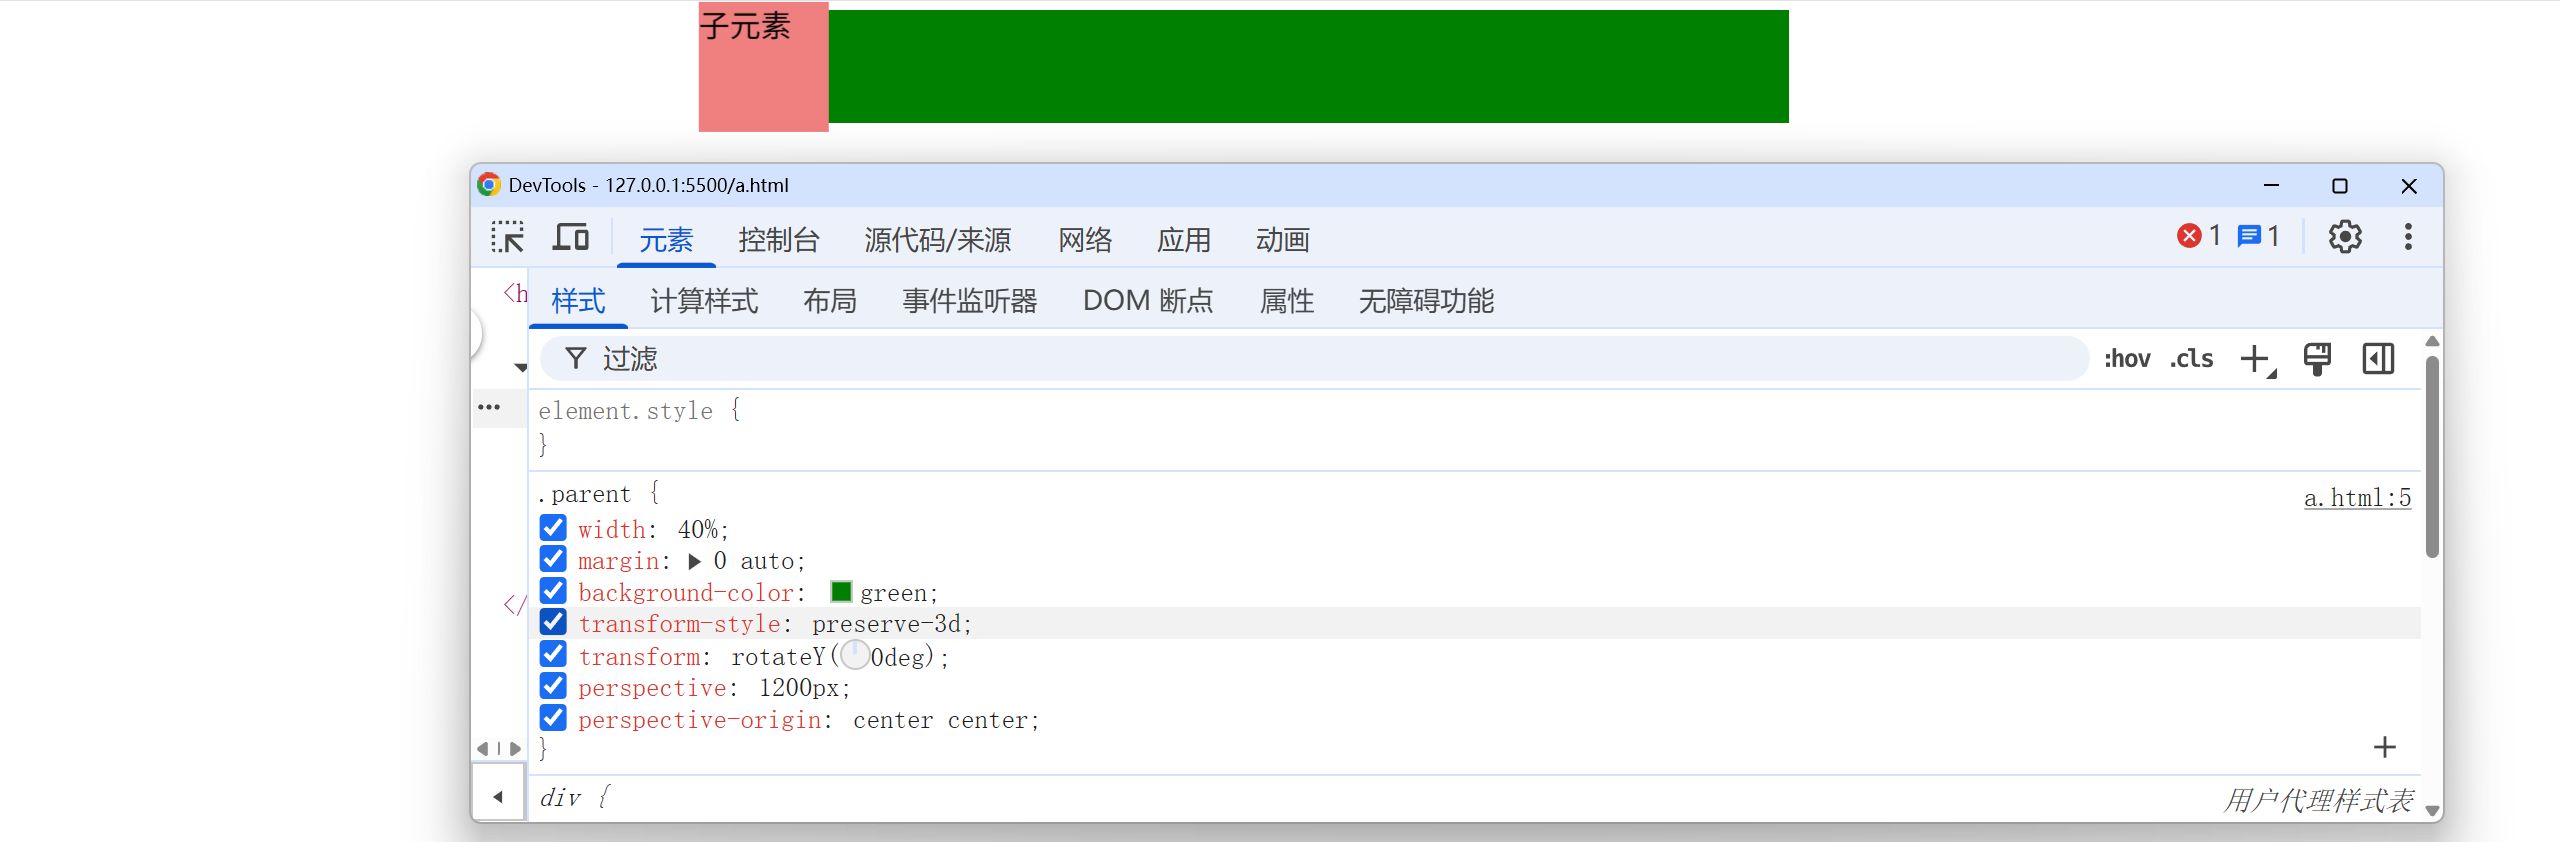Image resolution: width=2560 pixels, height=842 pixels.
Task: Click the scrollbar down arrow in styles pane
Action: coord(2432,811)
